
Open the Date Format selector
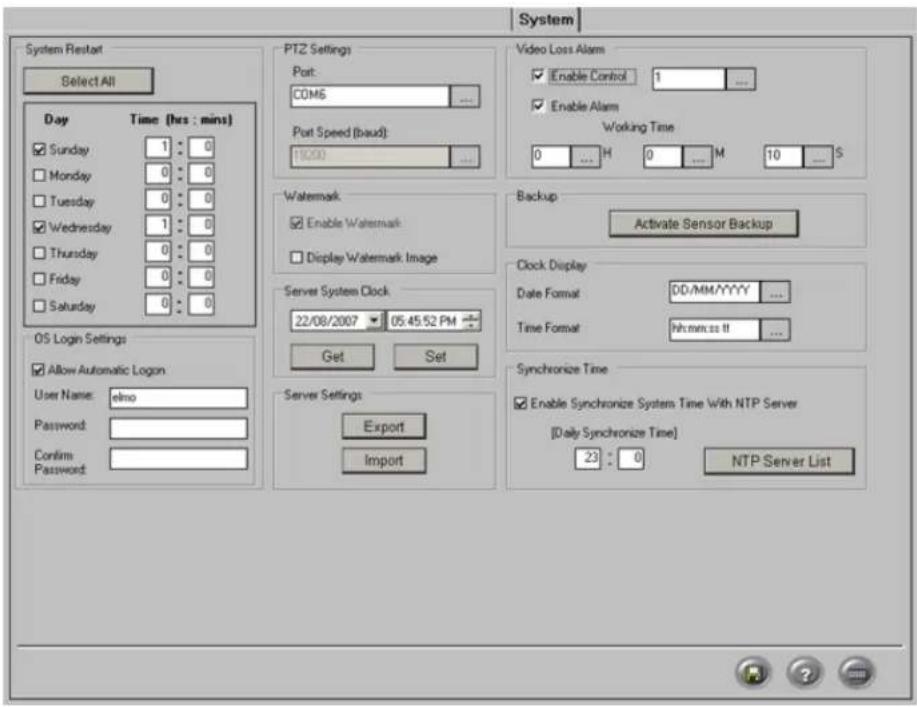pyautogui.click(x=775, y=292)
